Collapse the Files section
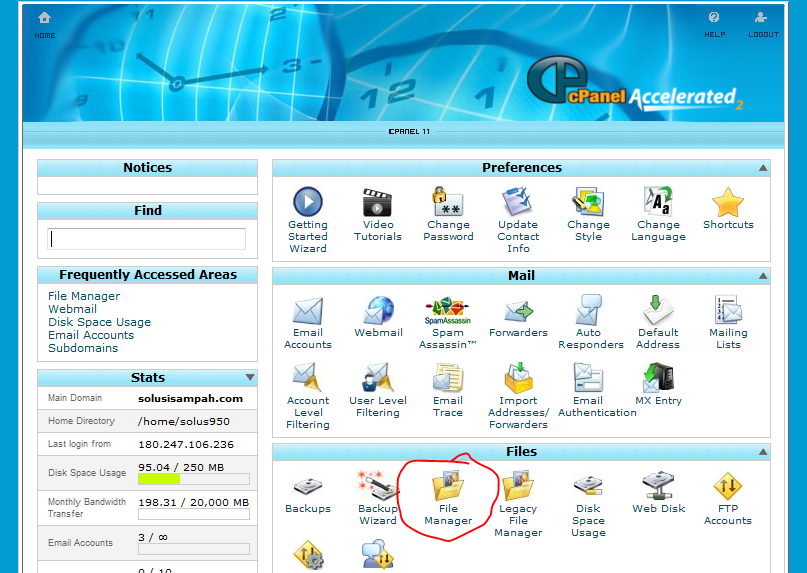The width and height of the screenshot is (807, 573). point(763,452)
